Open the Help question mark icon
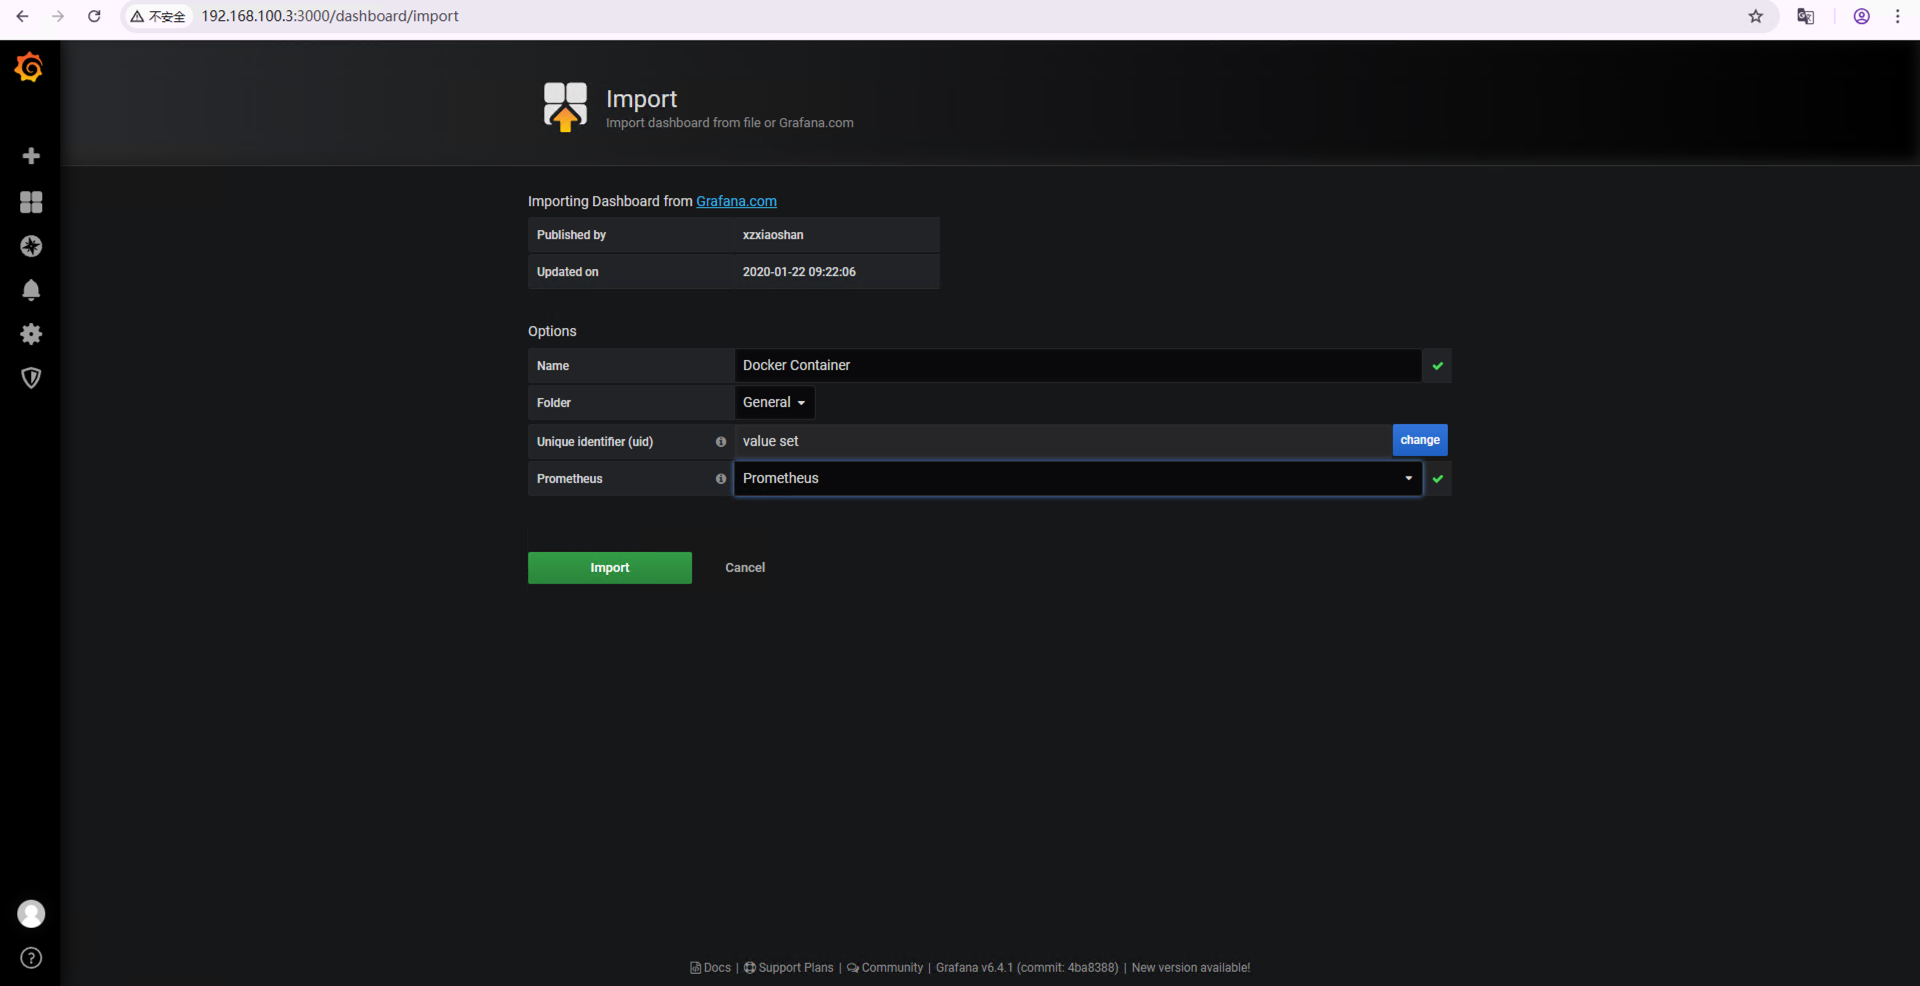This screenshot has height=986, width=1920. (x=31, y=958)
